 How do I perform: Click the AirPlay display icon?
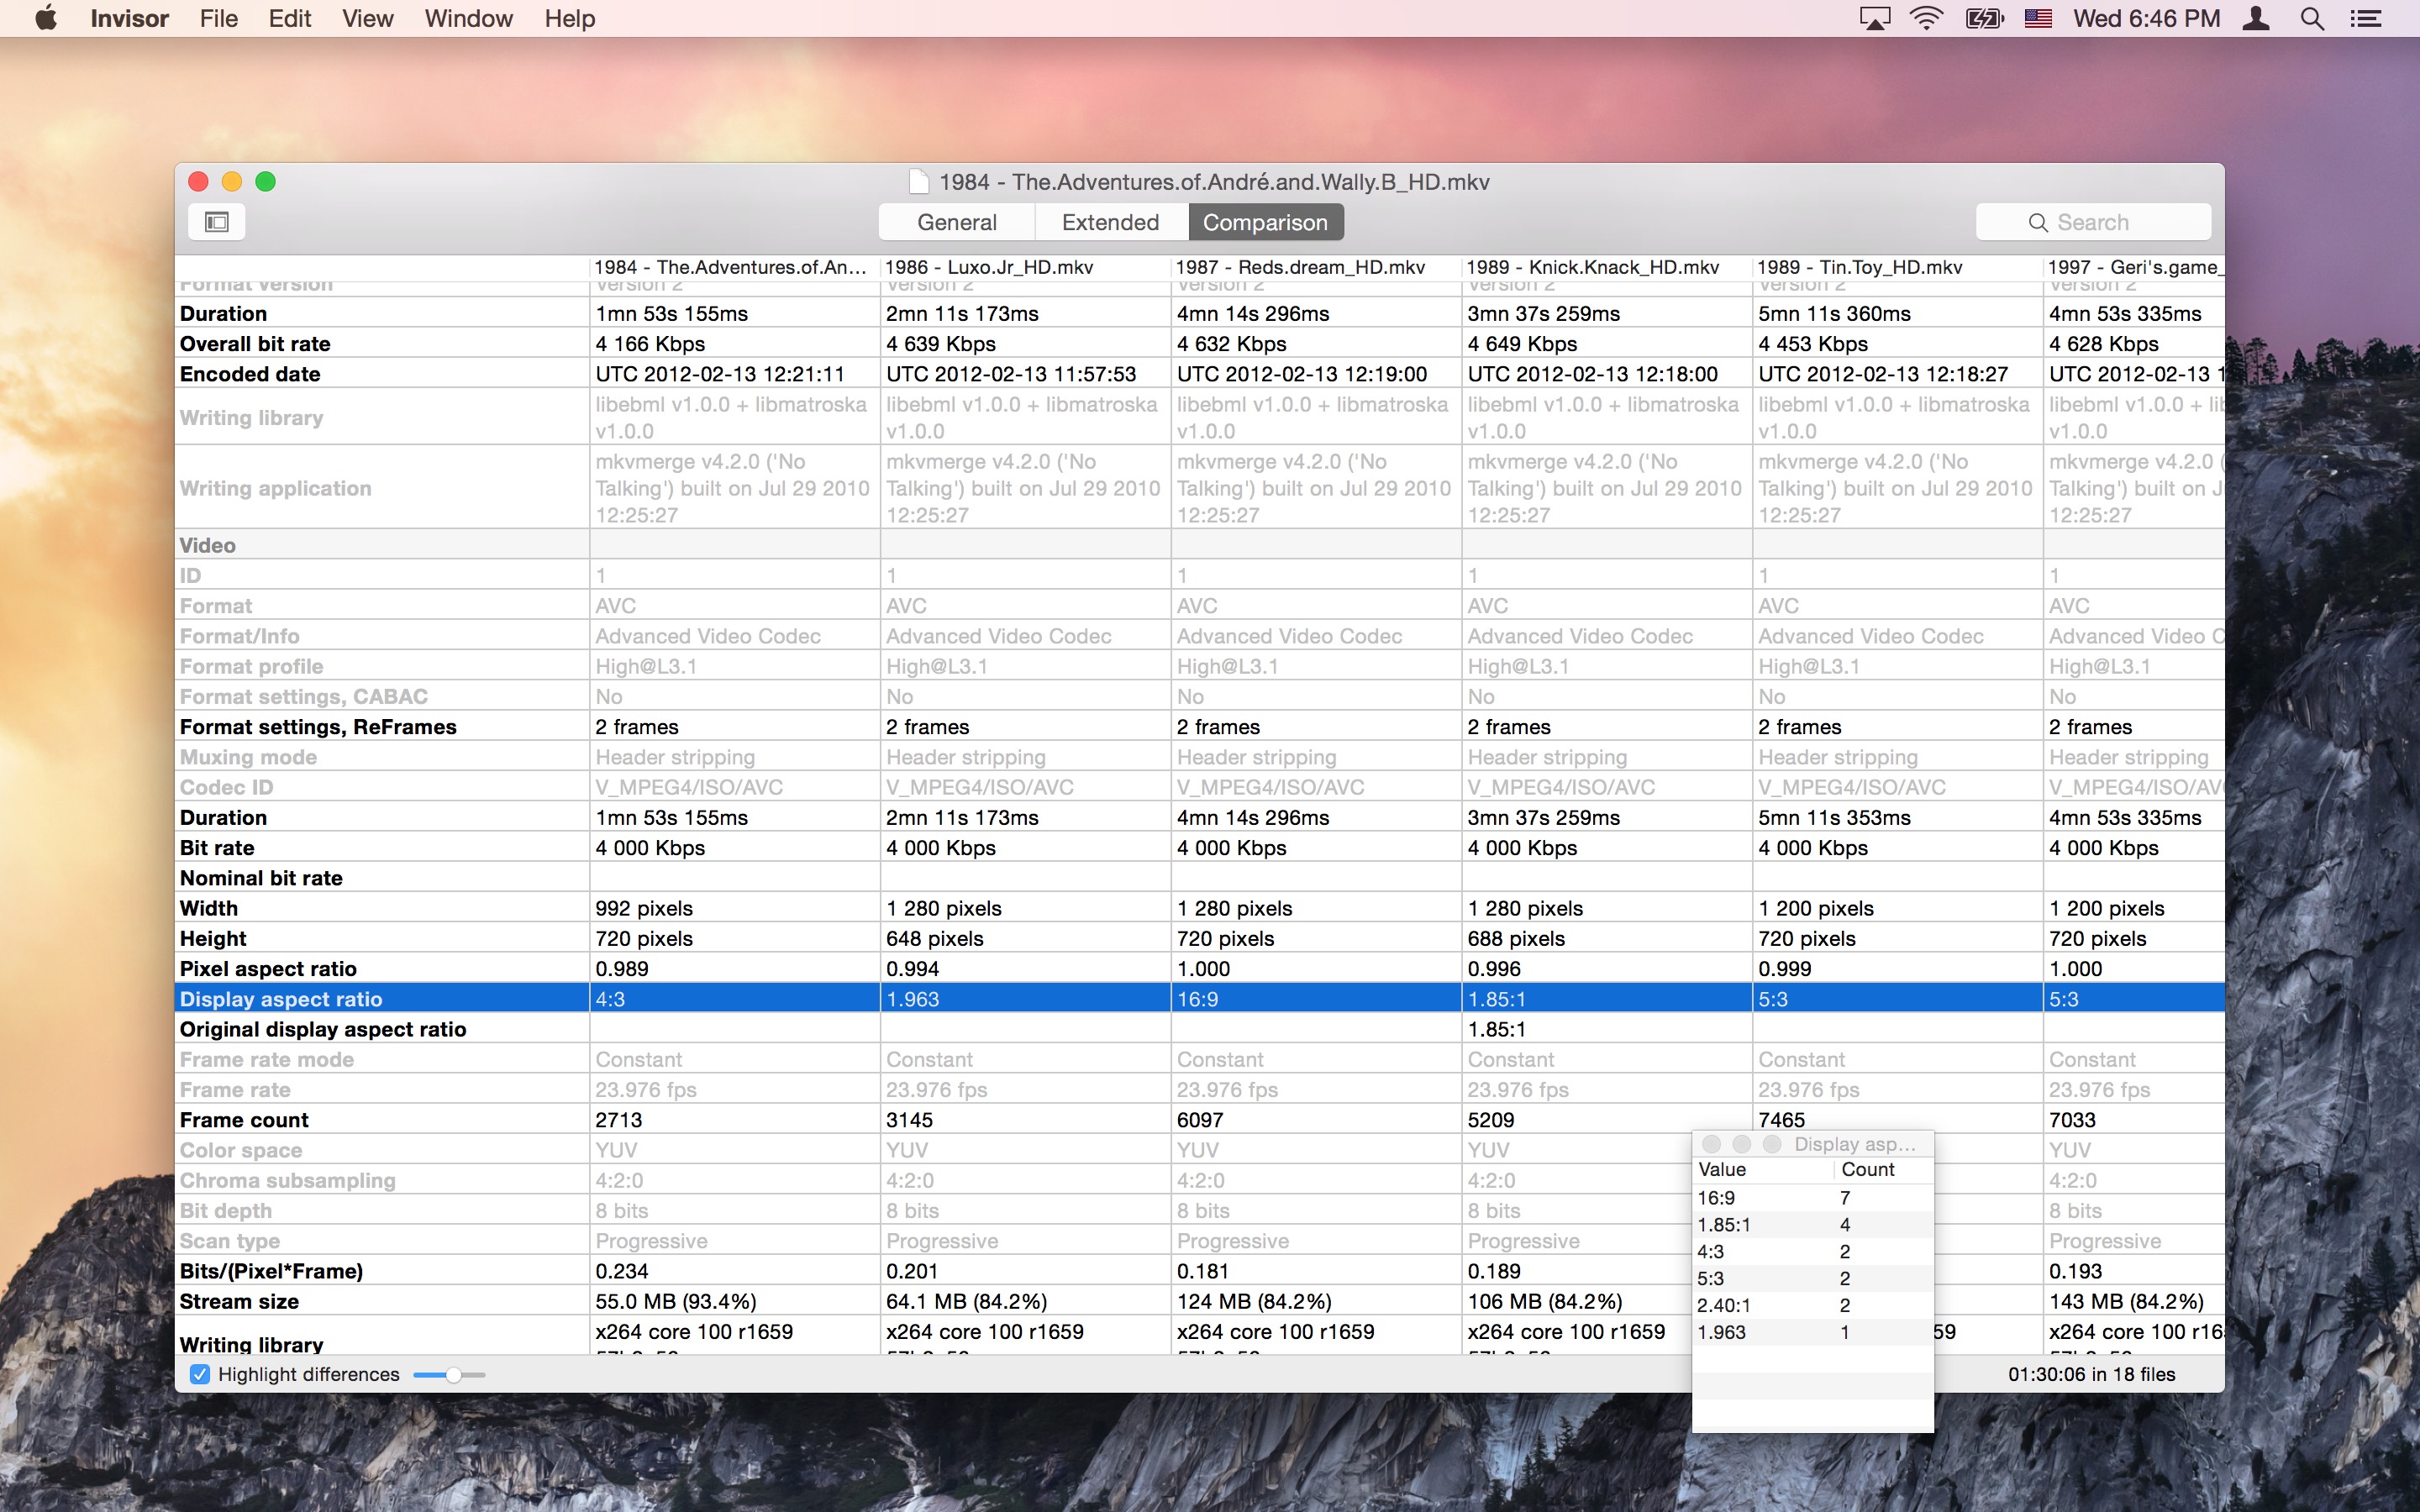click(1873, 19)
